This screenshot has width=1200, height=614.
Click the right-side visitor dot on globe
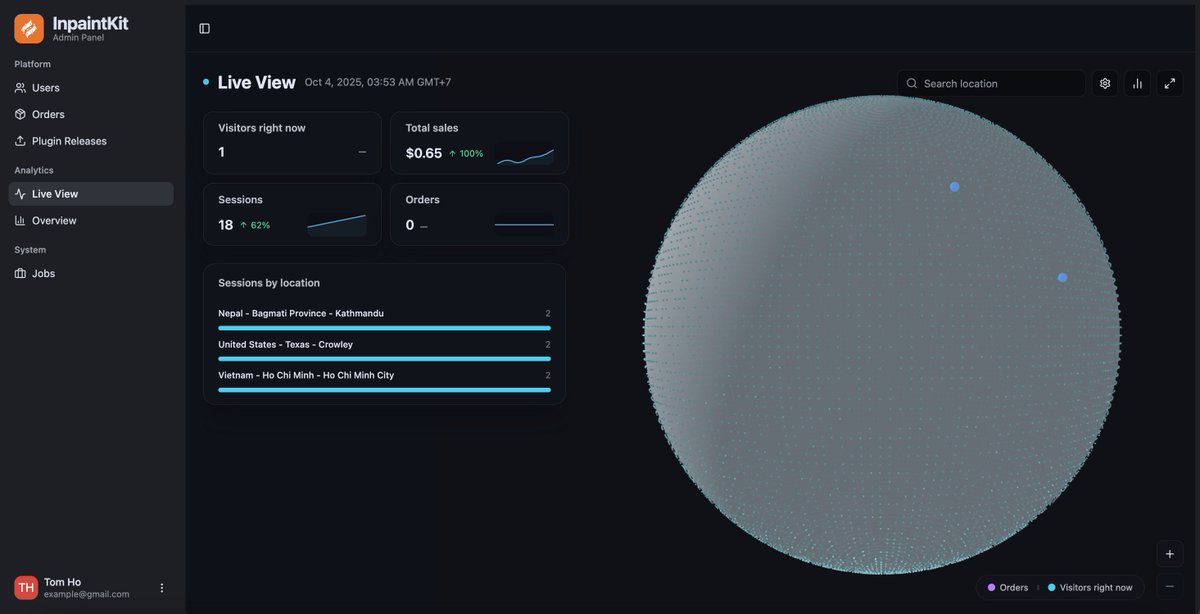(1062, 277)
